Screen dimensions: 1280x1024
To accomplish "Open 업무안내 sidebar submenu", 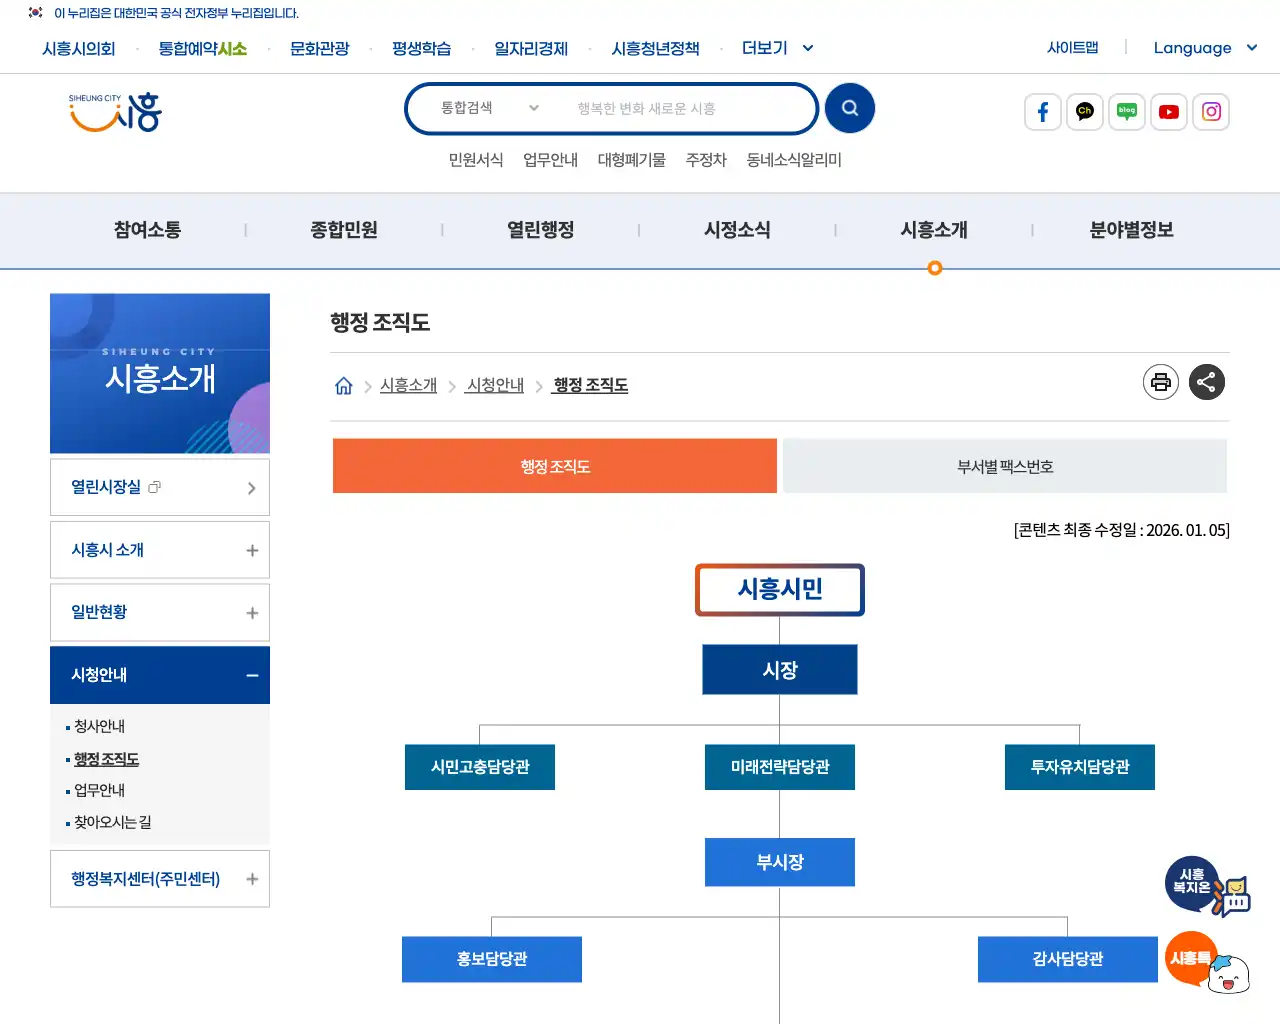I will pyautogui.click(x=100, y=790).
